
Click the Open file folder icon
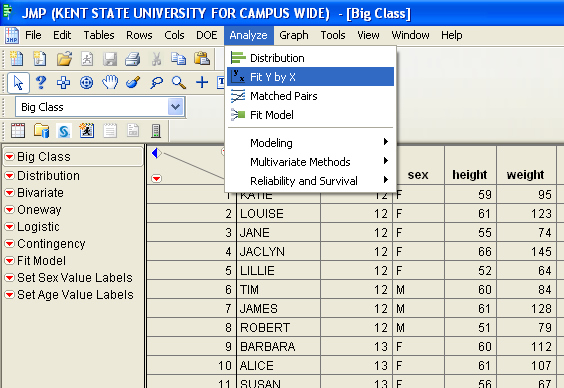(x=64, y=59)
